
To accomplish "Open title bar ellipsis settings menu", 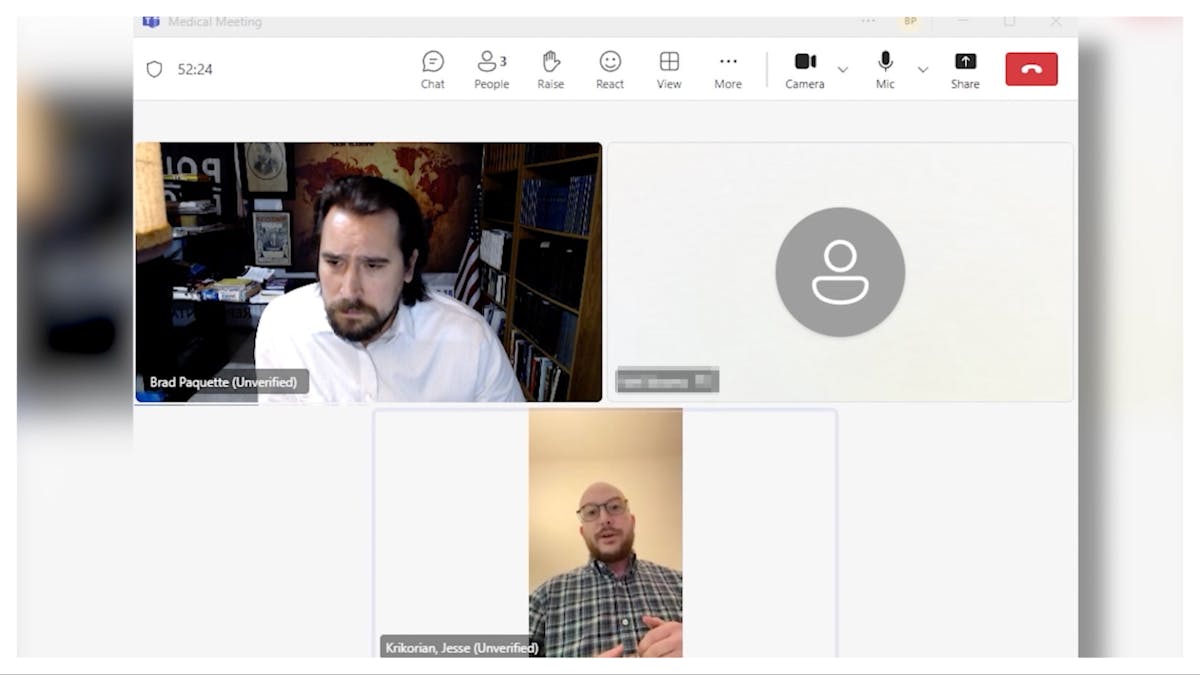I will click(x=868, y=21).
